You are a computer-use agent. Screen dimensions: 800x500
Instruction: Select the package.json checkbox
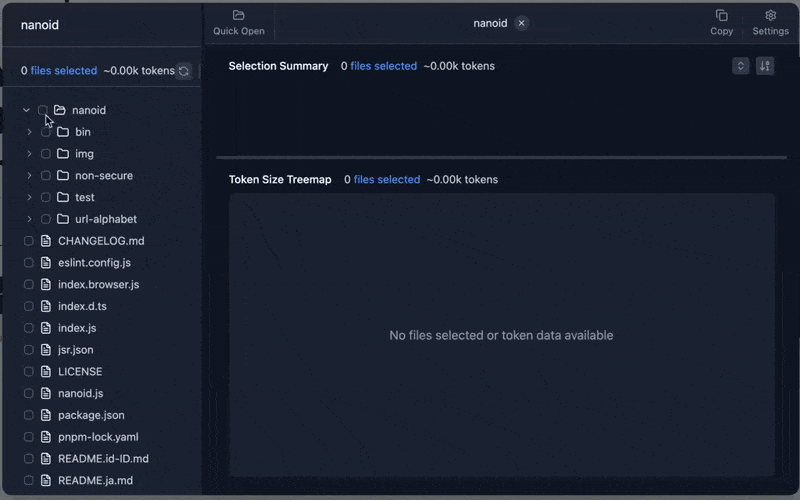click(29, 415)
